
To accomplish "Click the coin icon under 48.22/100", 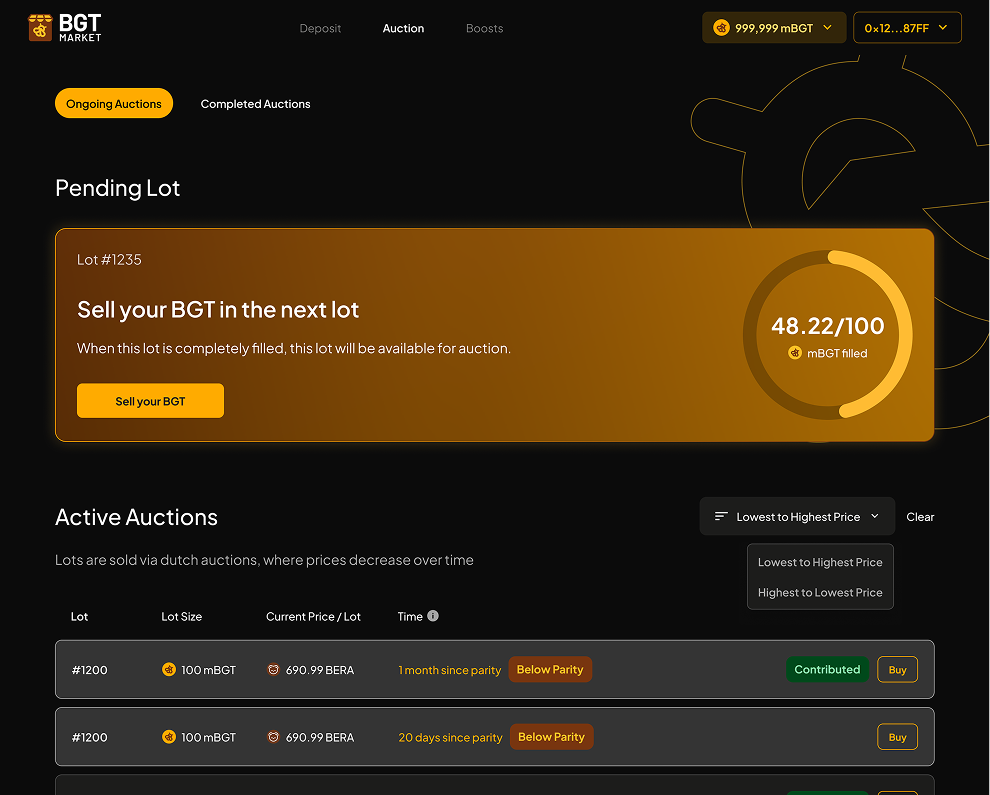I will pos(795,353).
